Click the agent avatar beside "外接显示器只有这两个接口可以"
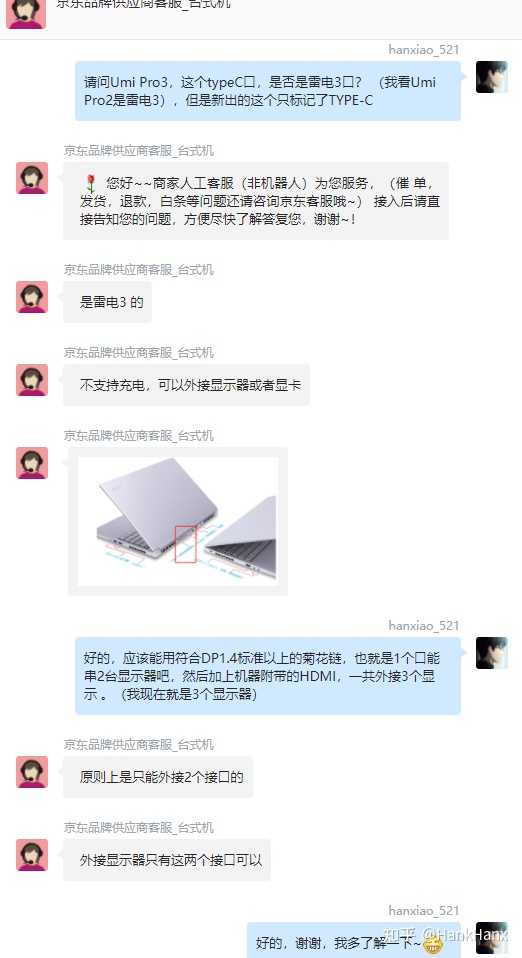The width and height of the screenshot is (522, 958). [x=32, y=855]
